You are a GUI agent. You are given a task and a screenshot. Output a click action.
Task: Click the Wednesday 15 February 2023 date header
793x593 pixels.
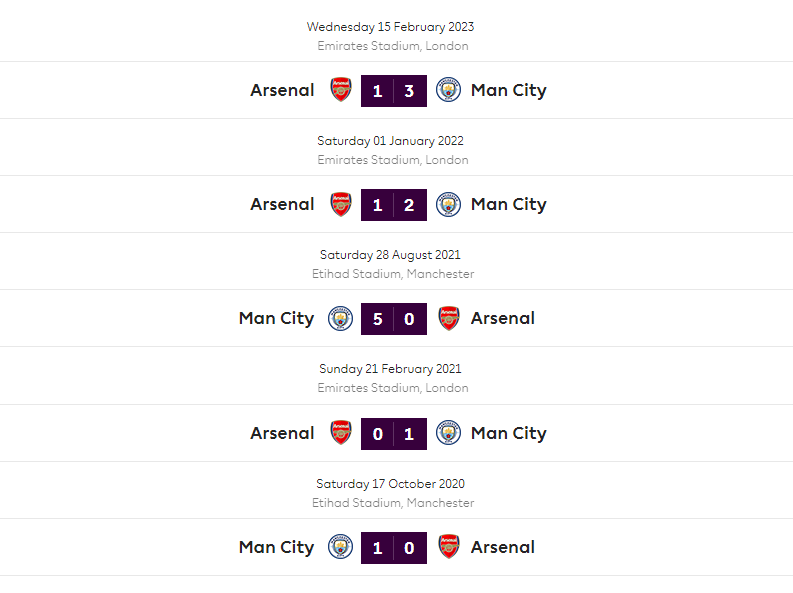point(390,27)
